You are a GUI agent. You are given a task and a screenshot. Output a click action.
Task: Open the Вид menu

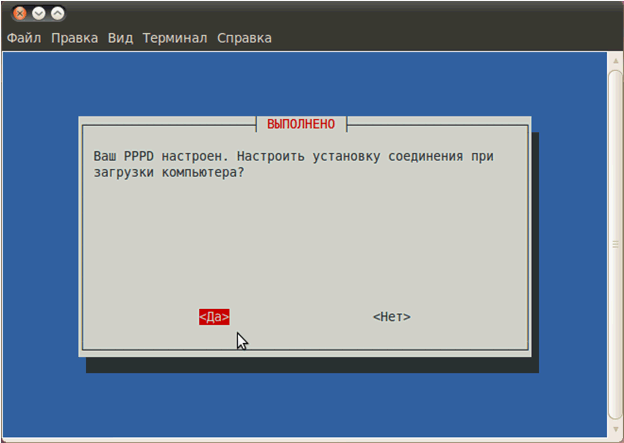(x=120, y=38)
